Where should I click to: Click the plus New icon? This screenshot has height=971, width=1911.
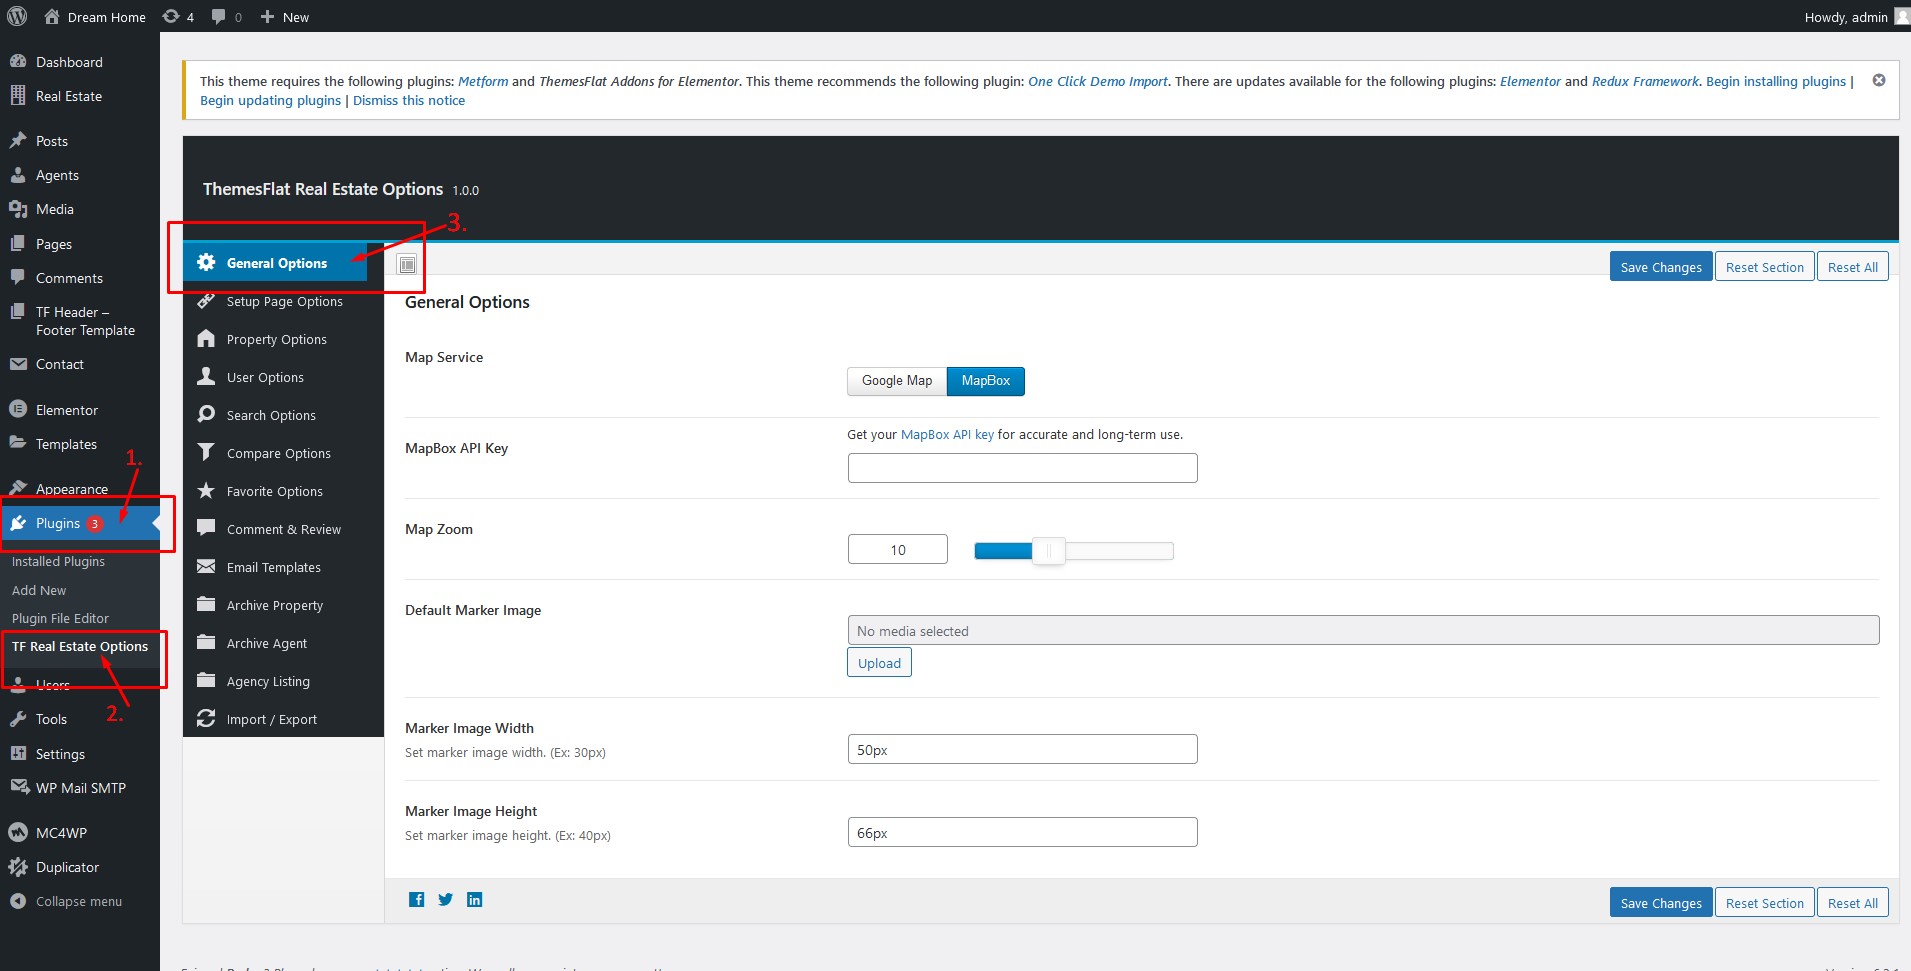pyautogui.click(x=267, y=16)
